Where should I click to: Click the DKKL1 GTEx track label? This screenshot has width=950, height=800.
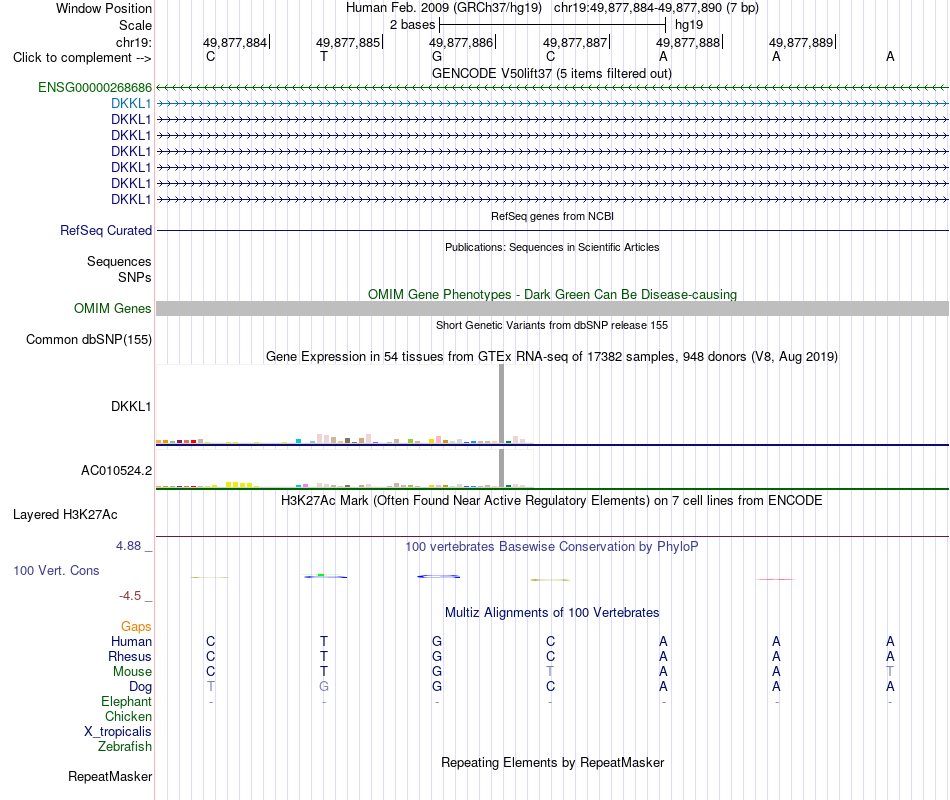(131, 407)
